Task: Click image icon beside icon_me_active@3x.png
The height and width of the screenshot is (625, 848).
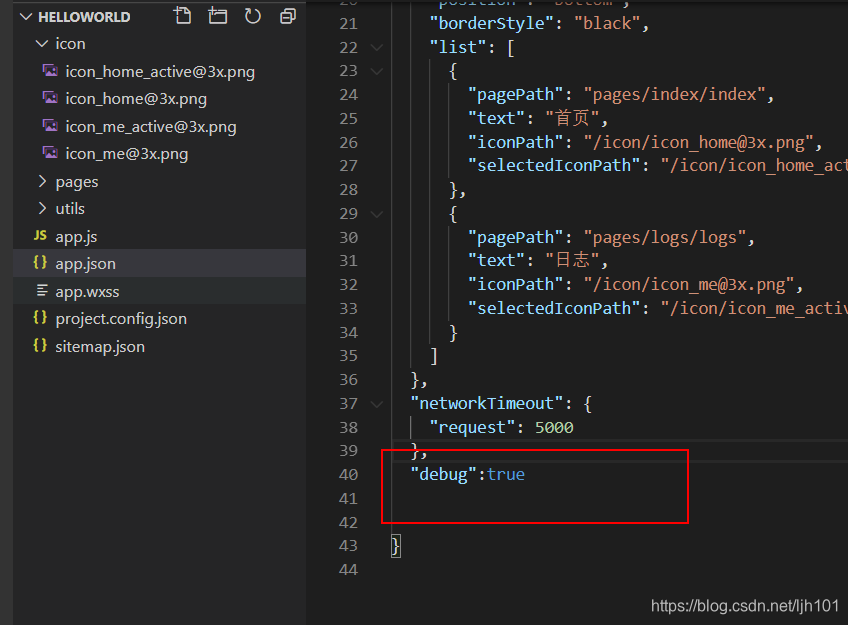Action: (50, 125)
